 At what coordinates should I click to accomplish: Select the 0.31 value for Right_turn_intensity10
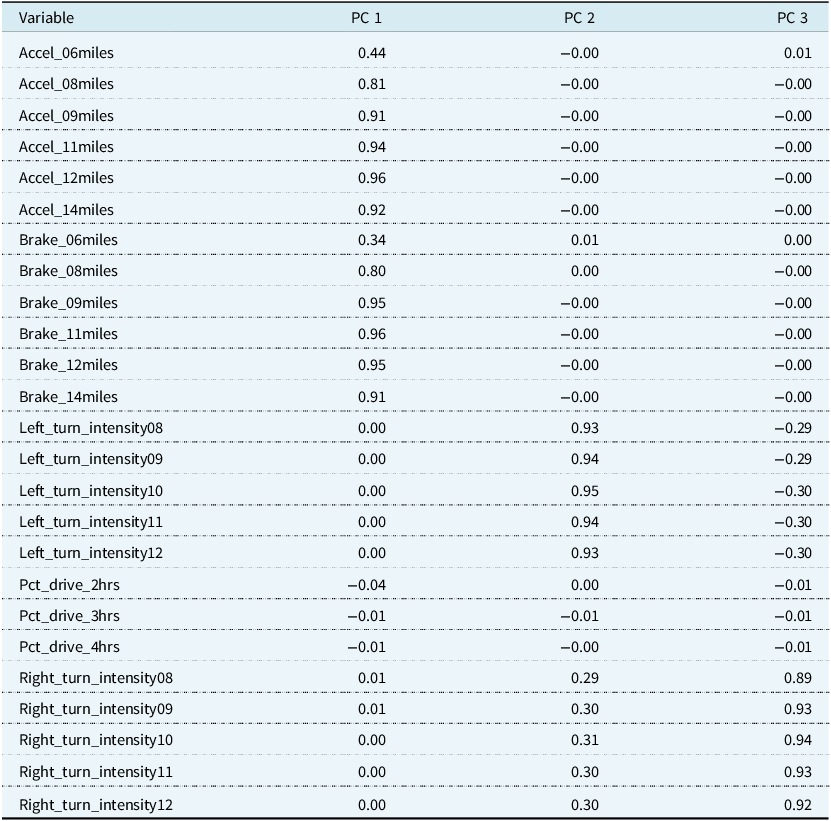585,740
